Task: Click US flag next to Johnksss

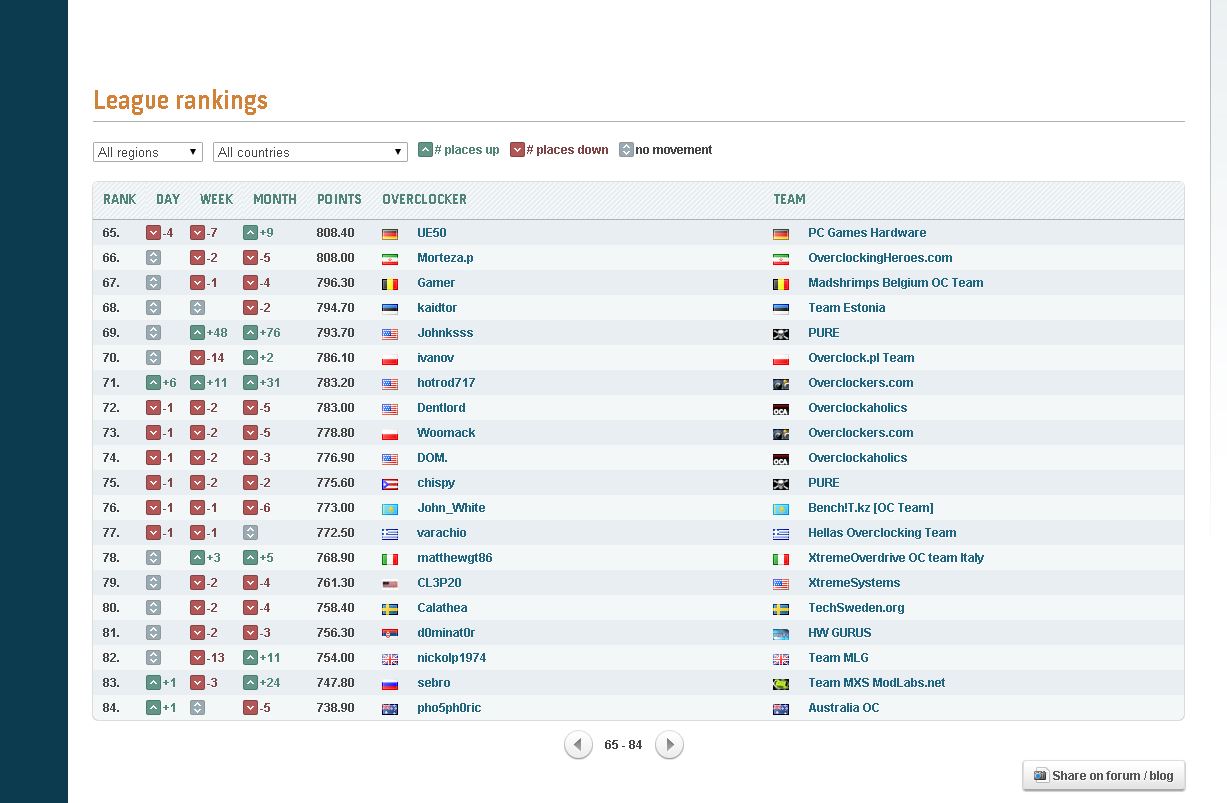Action: click(x=390, y=333)
